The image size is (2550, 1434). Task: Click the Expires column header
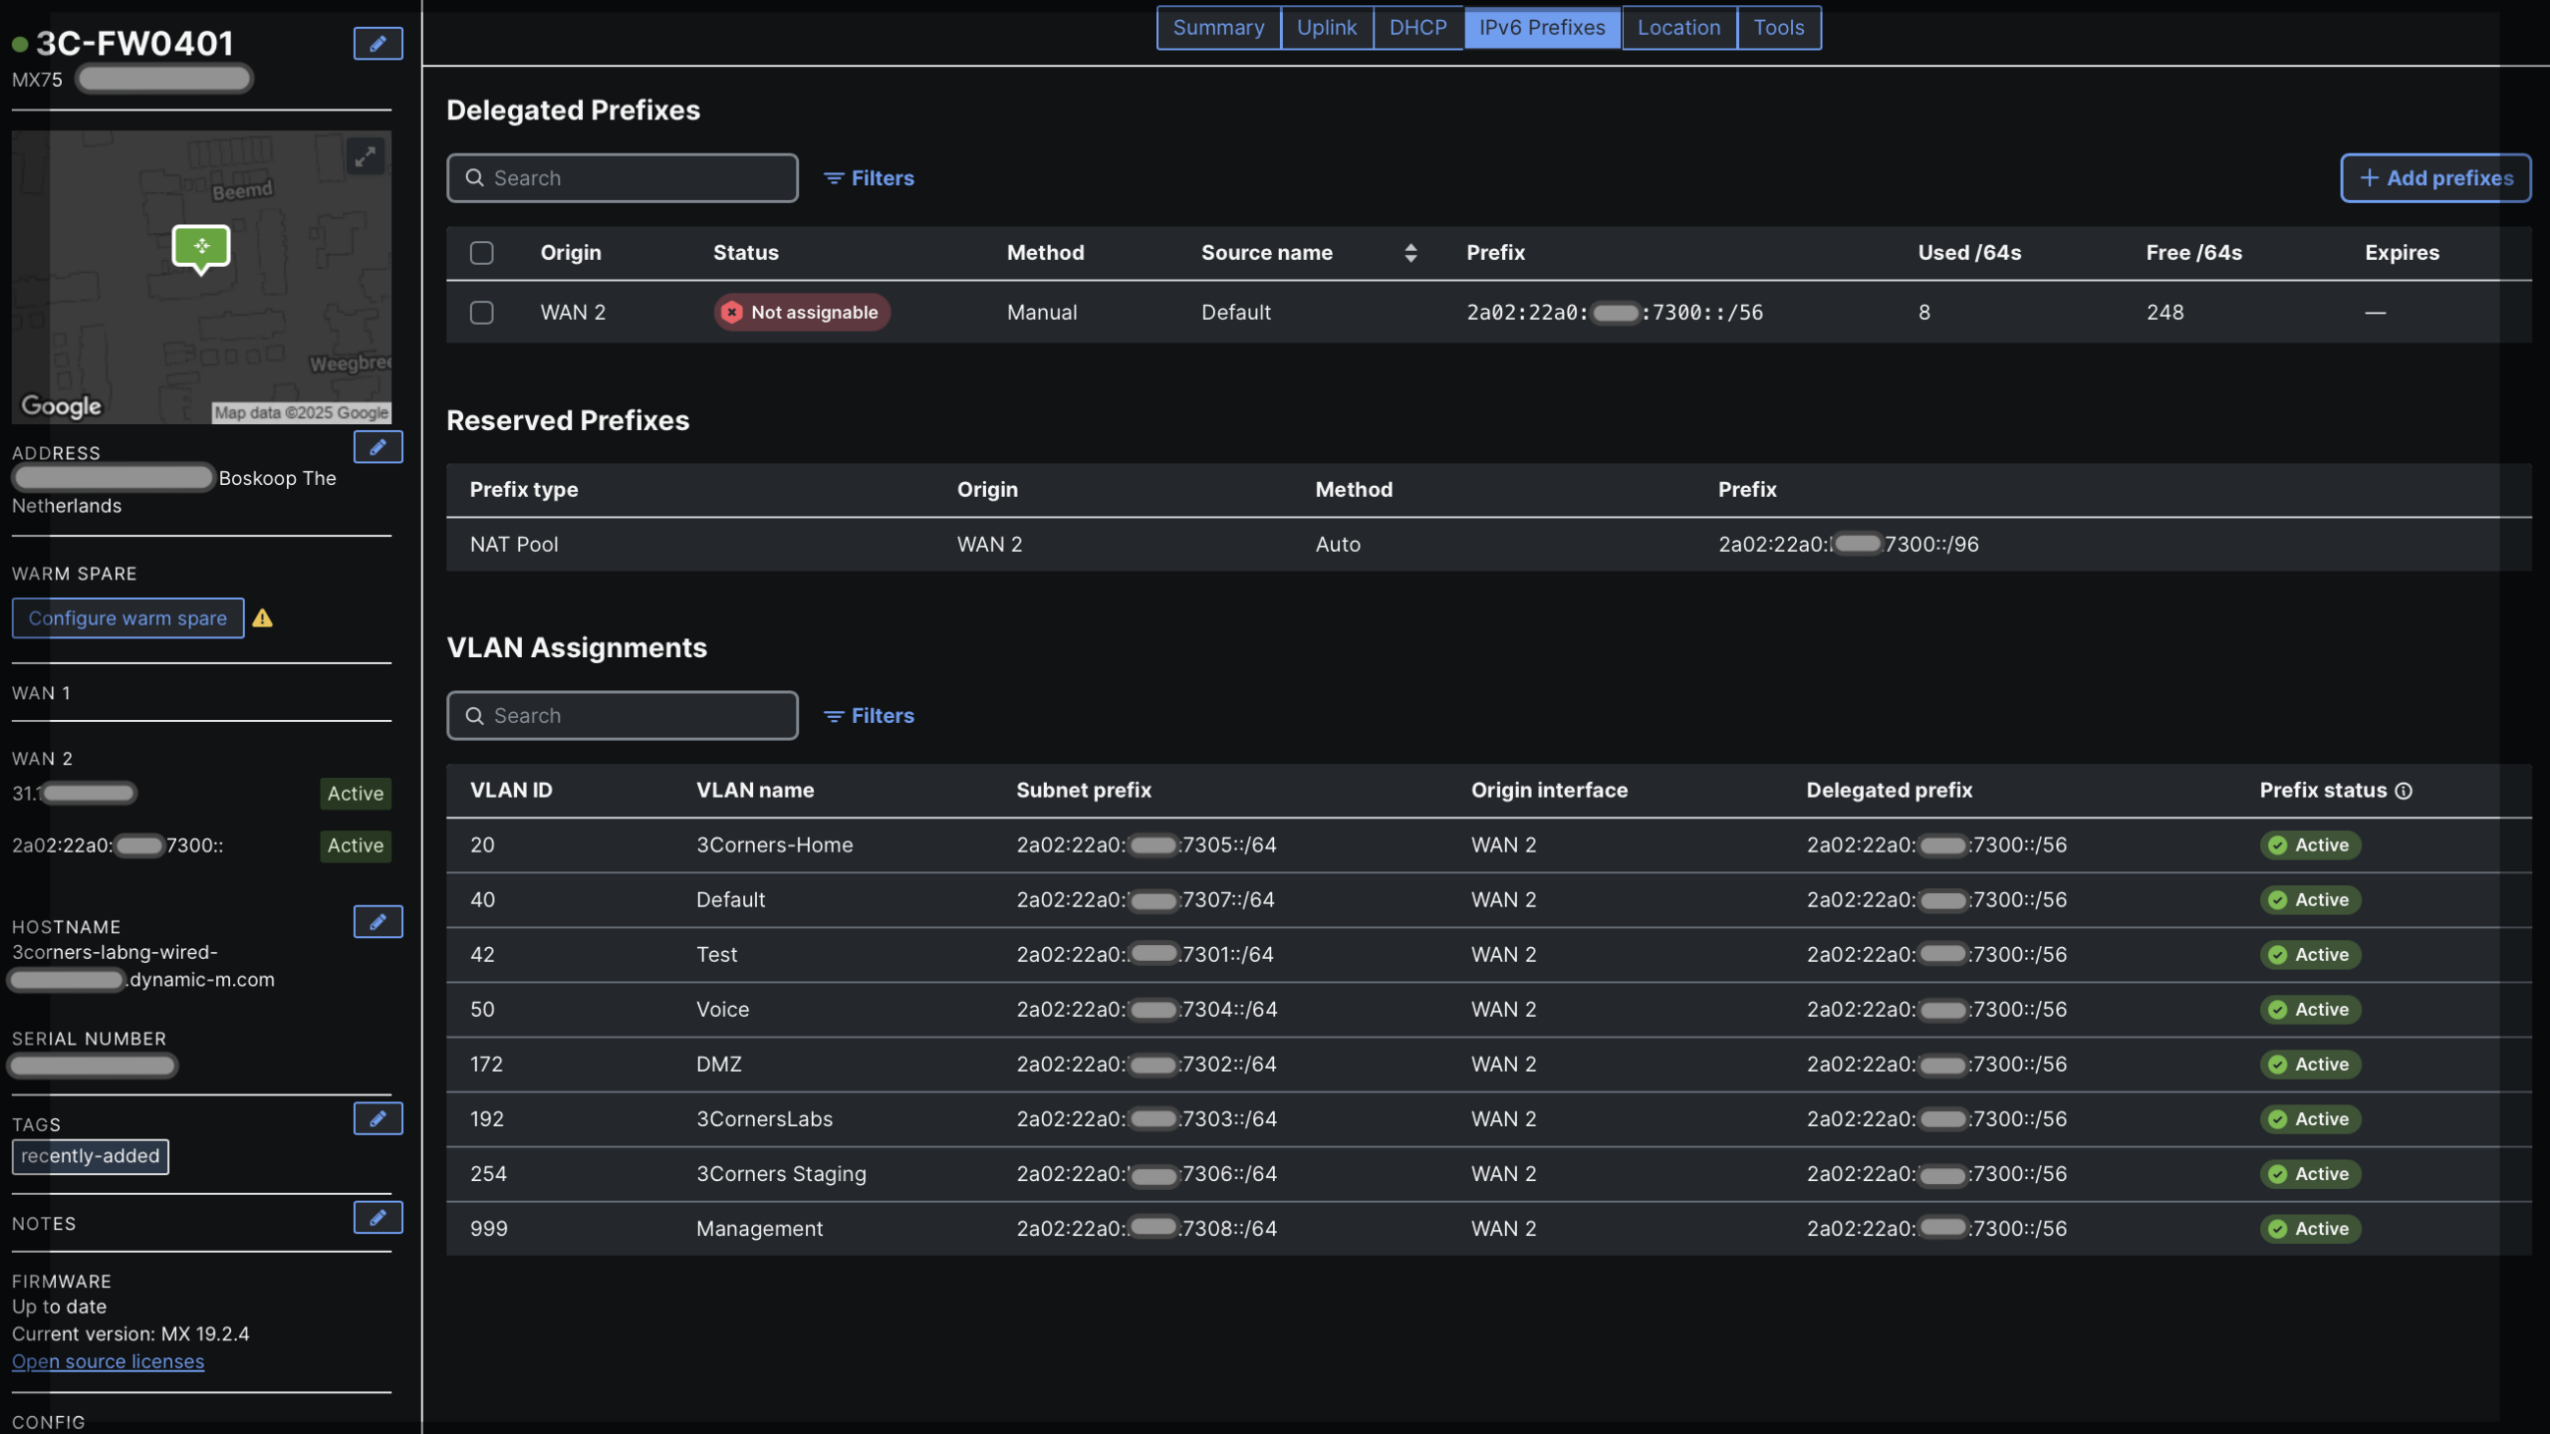coord(2401,253)
